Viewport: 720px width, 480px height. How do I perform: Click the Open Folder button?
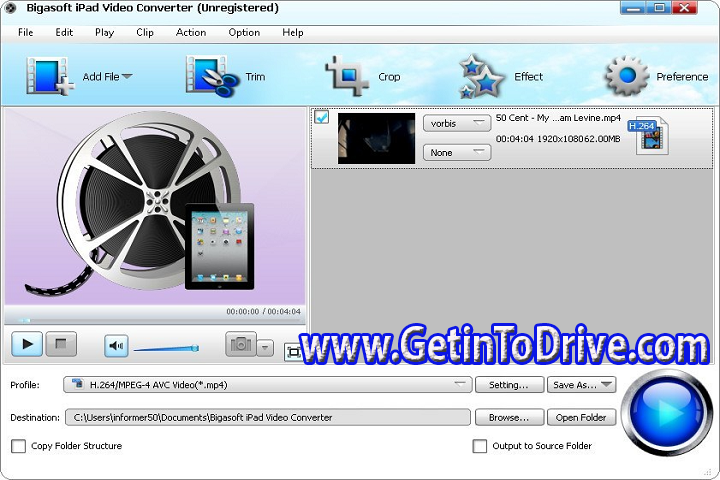point(581,418)
